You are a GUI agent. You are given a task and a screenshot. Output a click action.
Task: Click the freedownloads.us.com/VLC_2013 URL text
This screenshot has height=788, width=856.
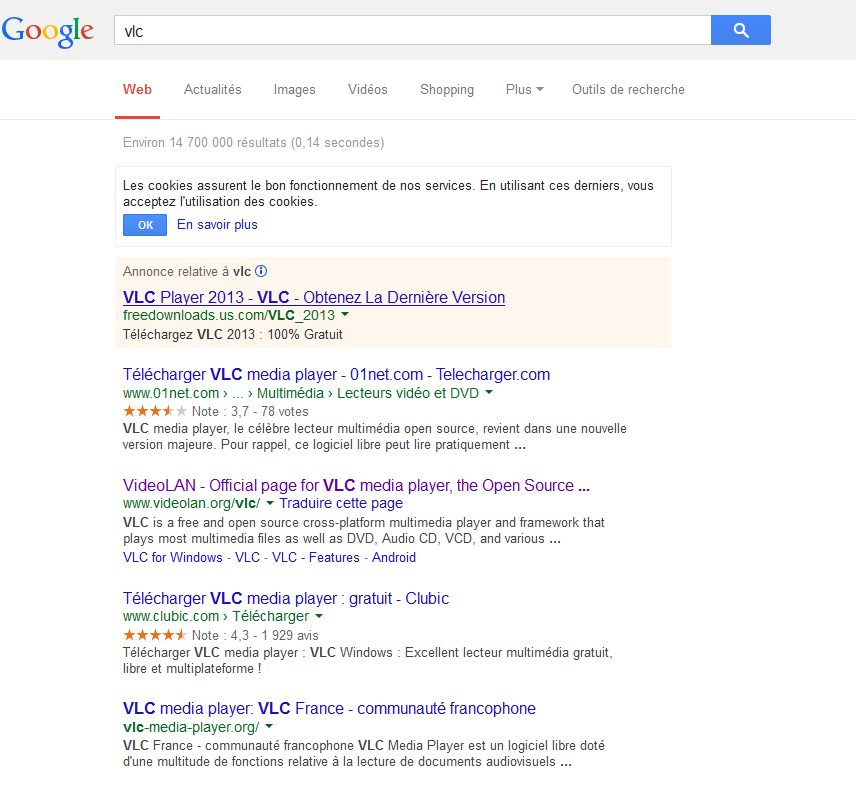point(229,315)
